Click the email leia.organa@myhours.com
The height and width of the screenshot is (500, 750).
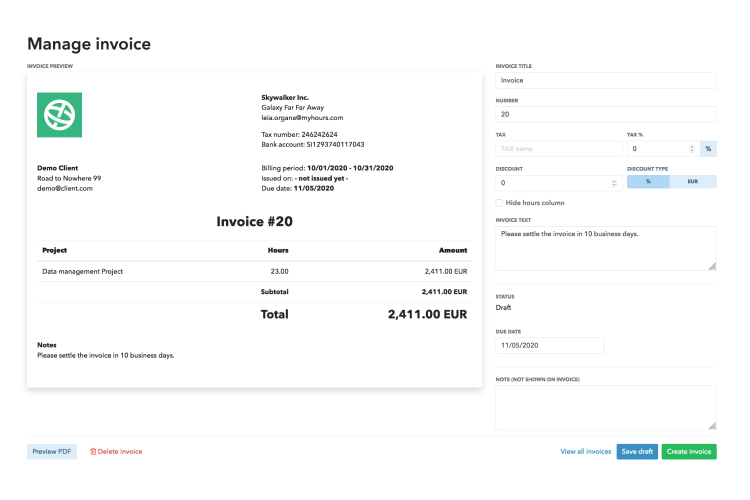point(302,118)
